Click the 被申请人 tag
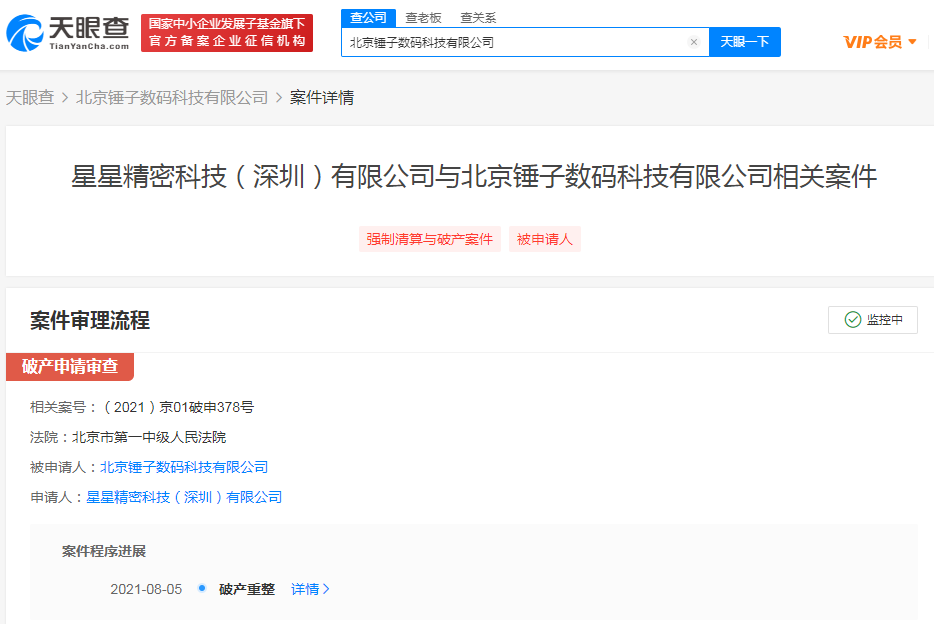 coord(544,239)
